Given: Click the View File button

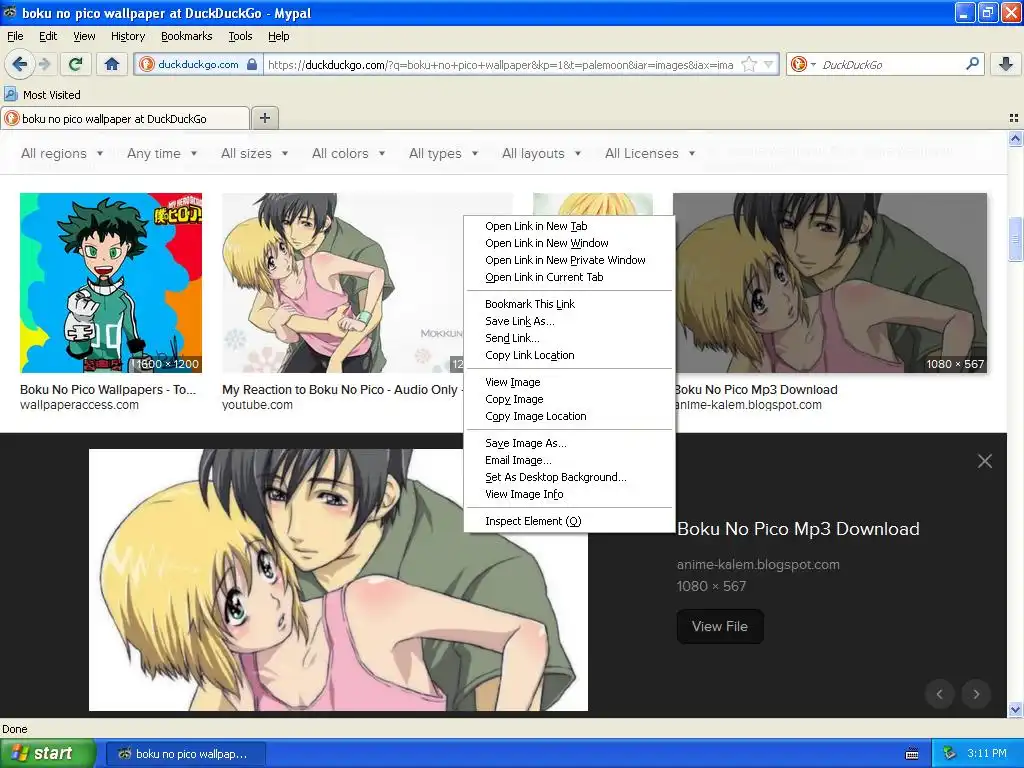Looking at the screenshot, I should [720, 626].
